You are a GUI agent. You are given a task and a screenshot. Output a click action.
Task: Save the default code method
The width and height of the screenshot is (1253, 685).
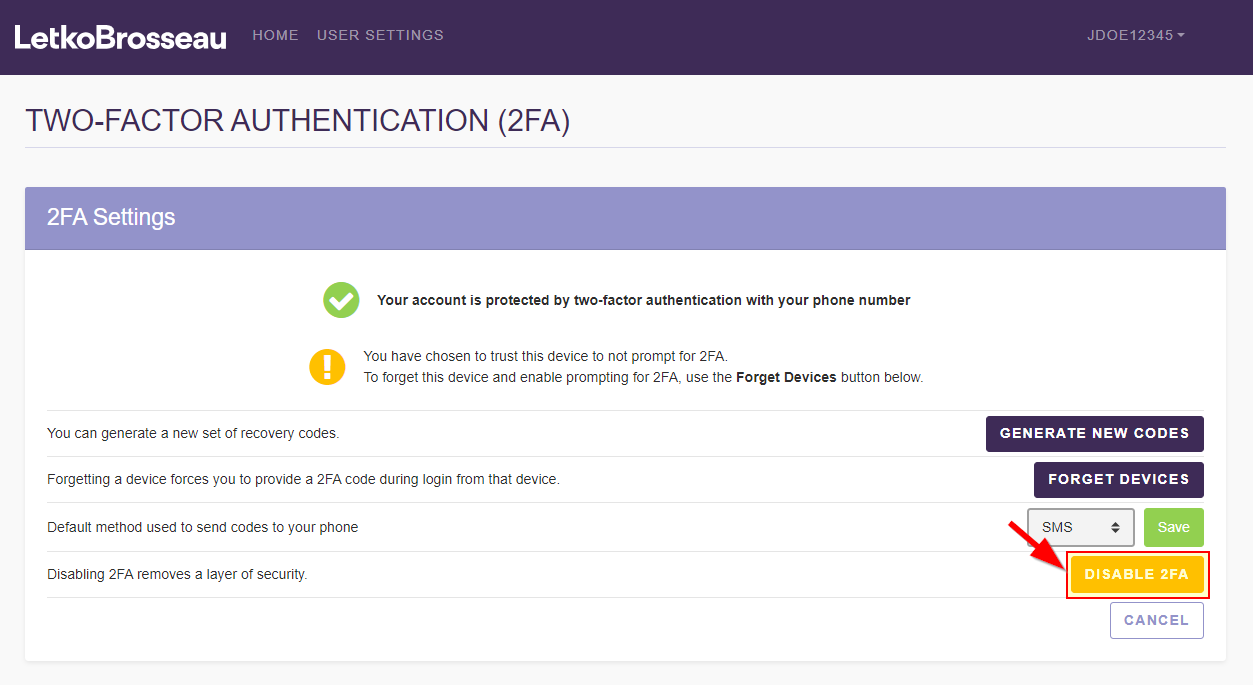1173,527
